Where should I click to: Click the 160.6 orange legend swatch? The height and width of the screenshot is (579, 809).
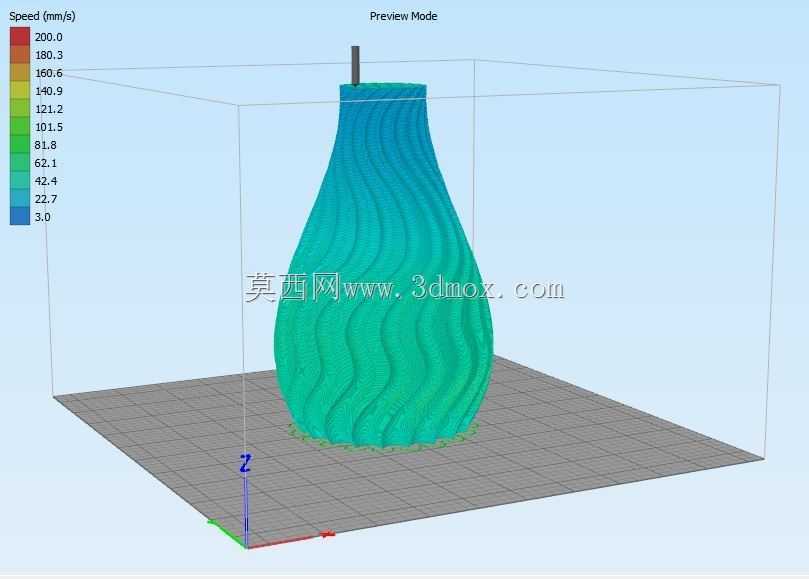pos(20,73)
